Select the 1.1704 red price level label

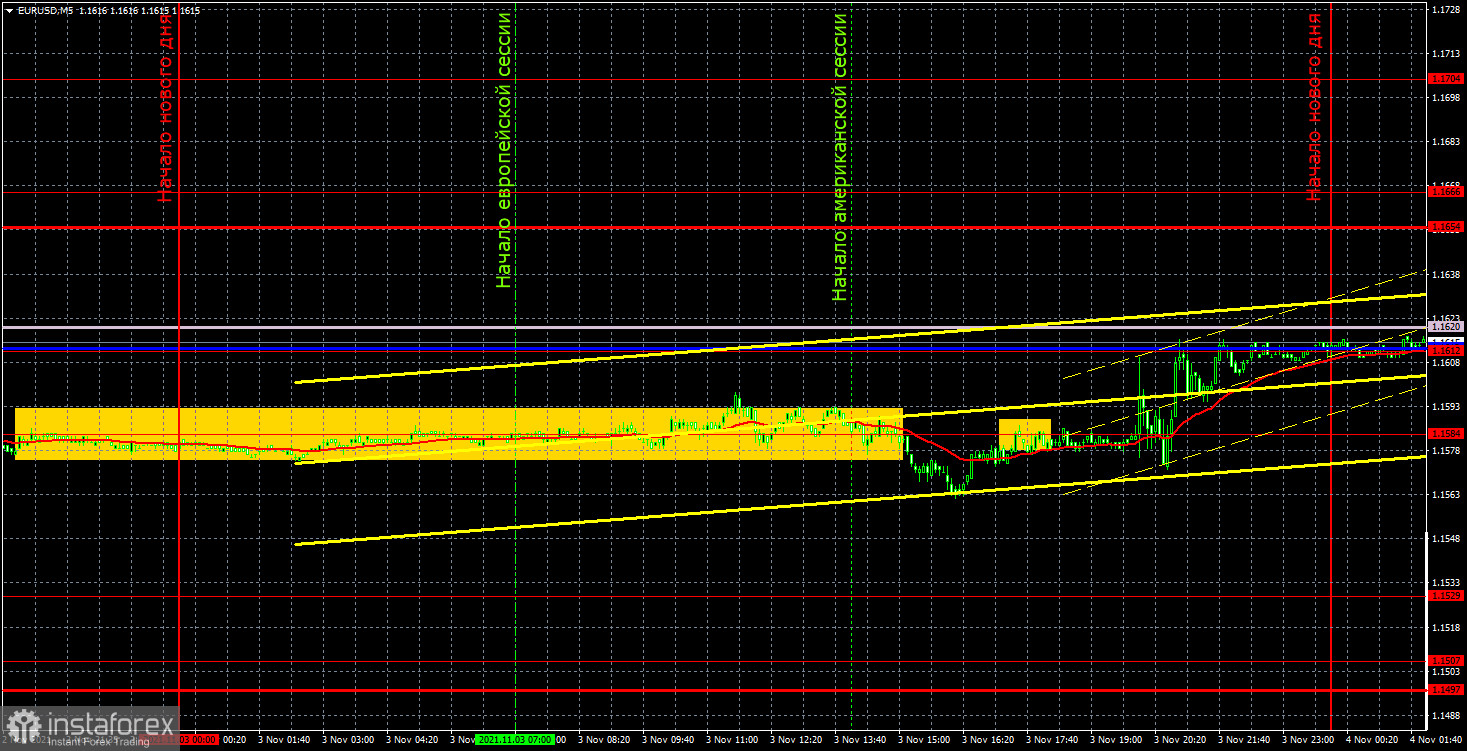pos(1447,78)
